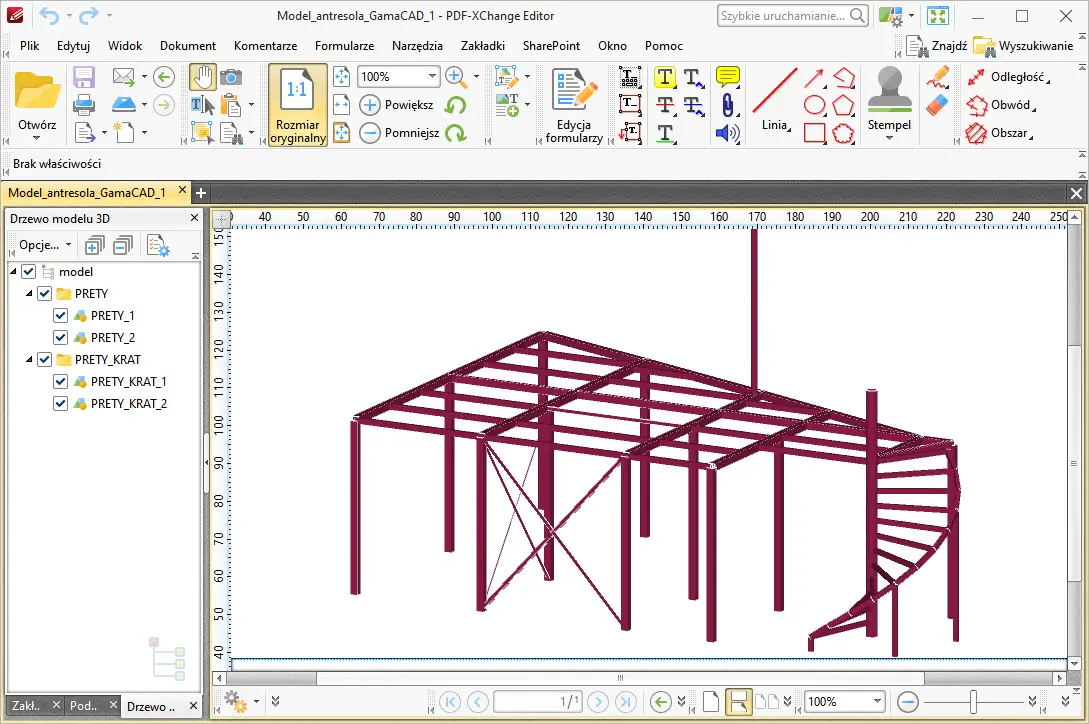
Task: Click the Rozmiar oryginalny button
Action: coord(297,105)
